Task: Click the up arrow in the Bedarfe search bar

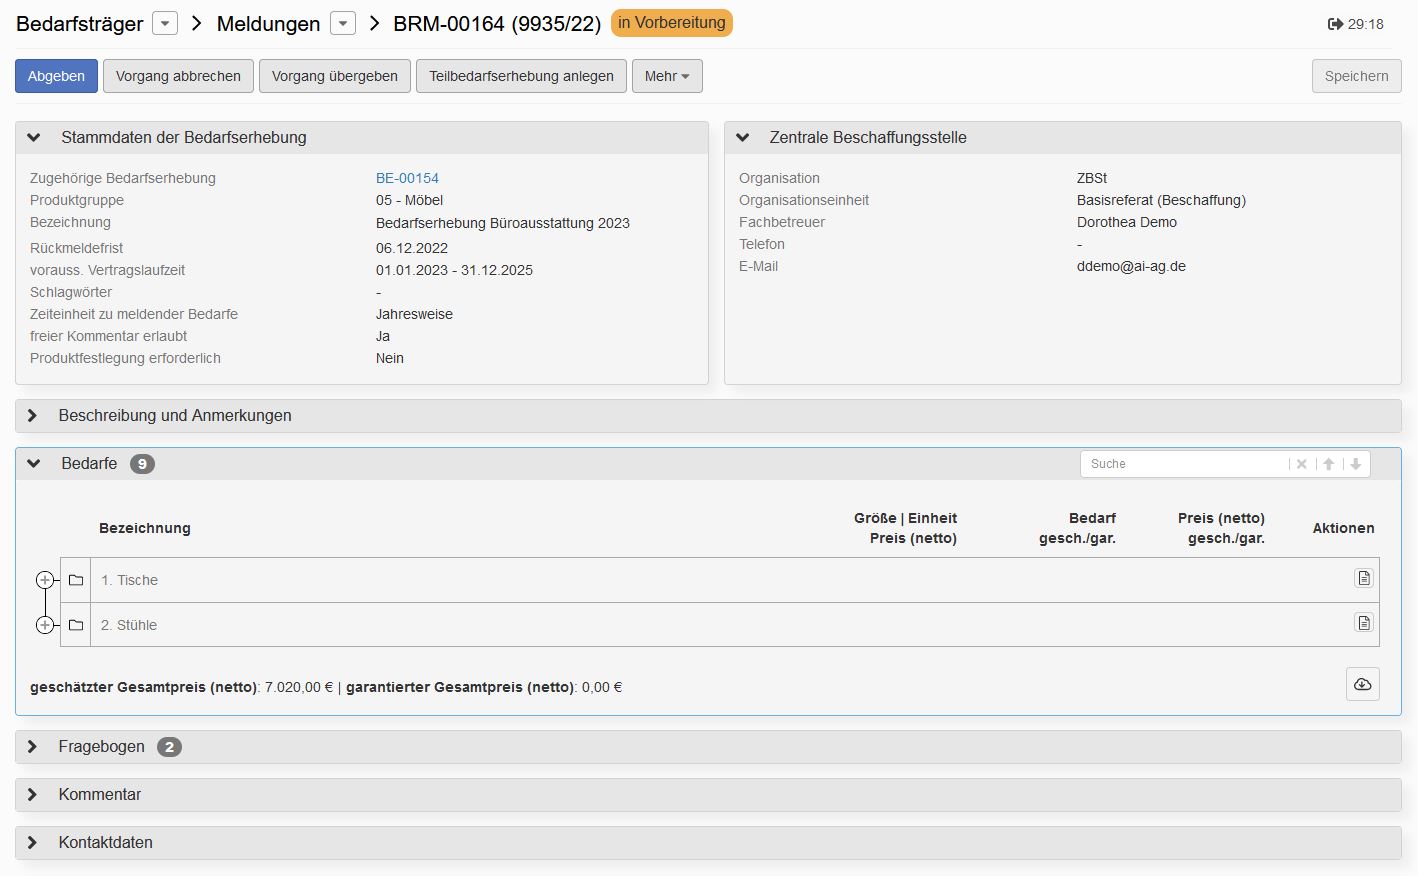Action: click(1328, 463)
